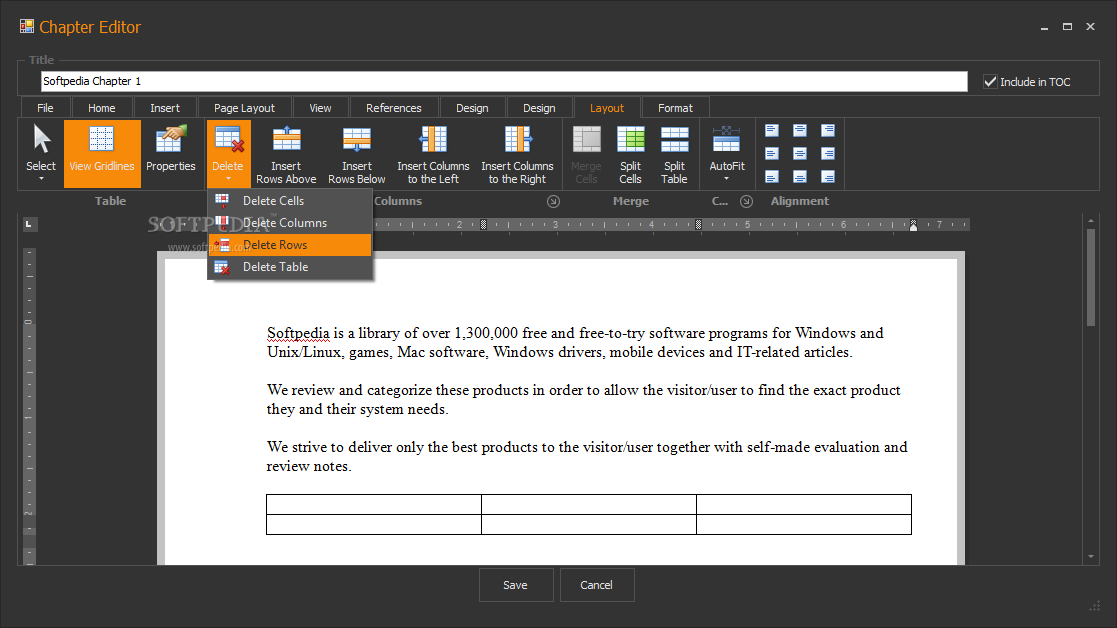Click the chapter Title input field

[x=504, y=81]
